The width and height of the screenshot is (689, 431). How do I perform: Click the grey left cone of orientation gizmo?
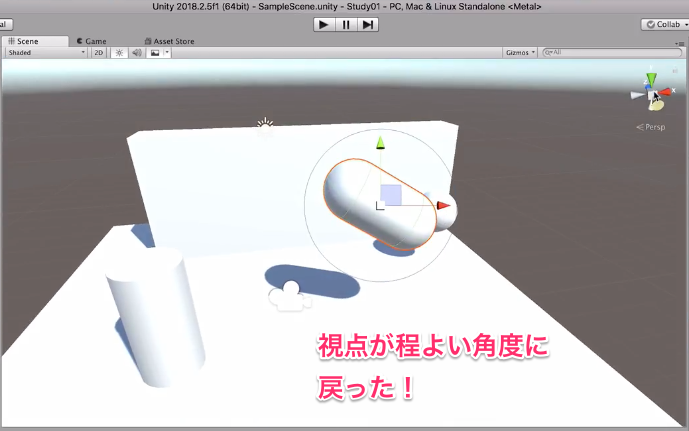click(637, 95)
